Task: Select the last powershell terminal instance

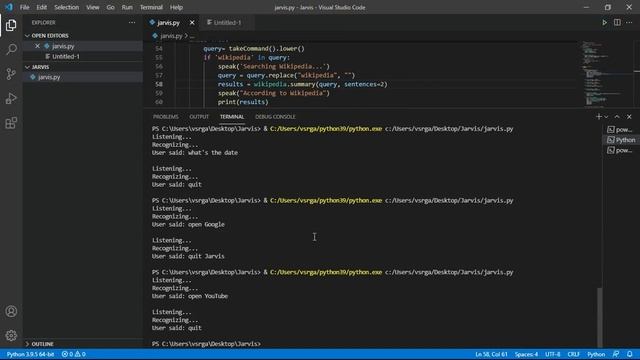Action: click(x=620, y=150)
